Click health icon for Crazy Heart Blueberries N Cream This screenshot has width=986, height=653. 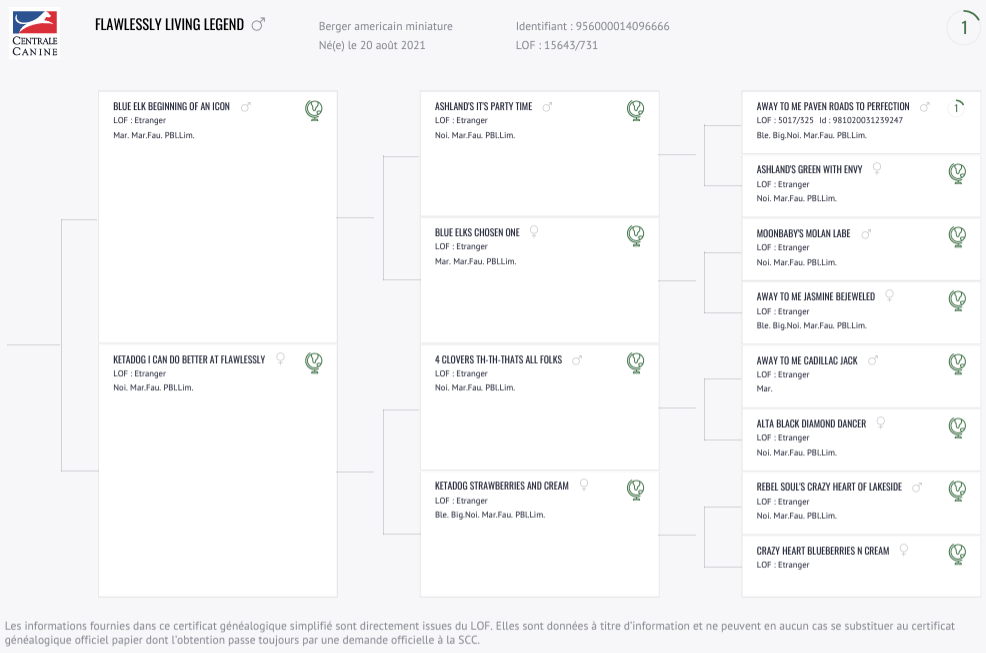click(957, 554)
